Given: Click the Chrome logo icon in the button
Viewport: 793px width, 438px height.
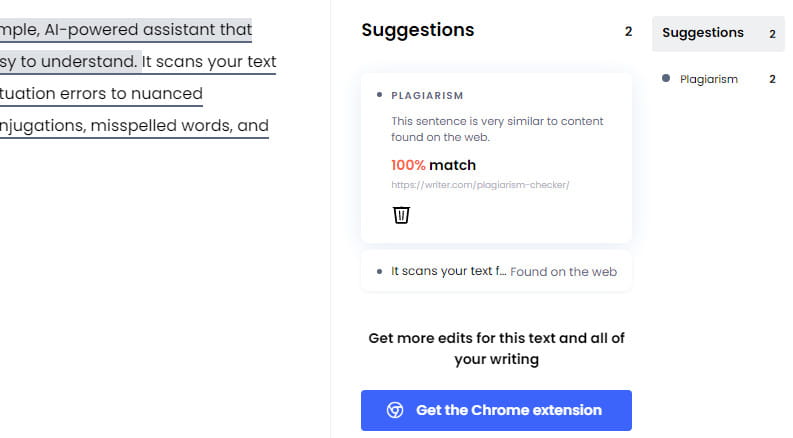Looking at the screenshot, I should [x=395, y=410].
